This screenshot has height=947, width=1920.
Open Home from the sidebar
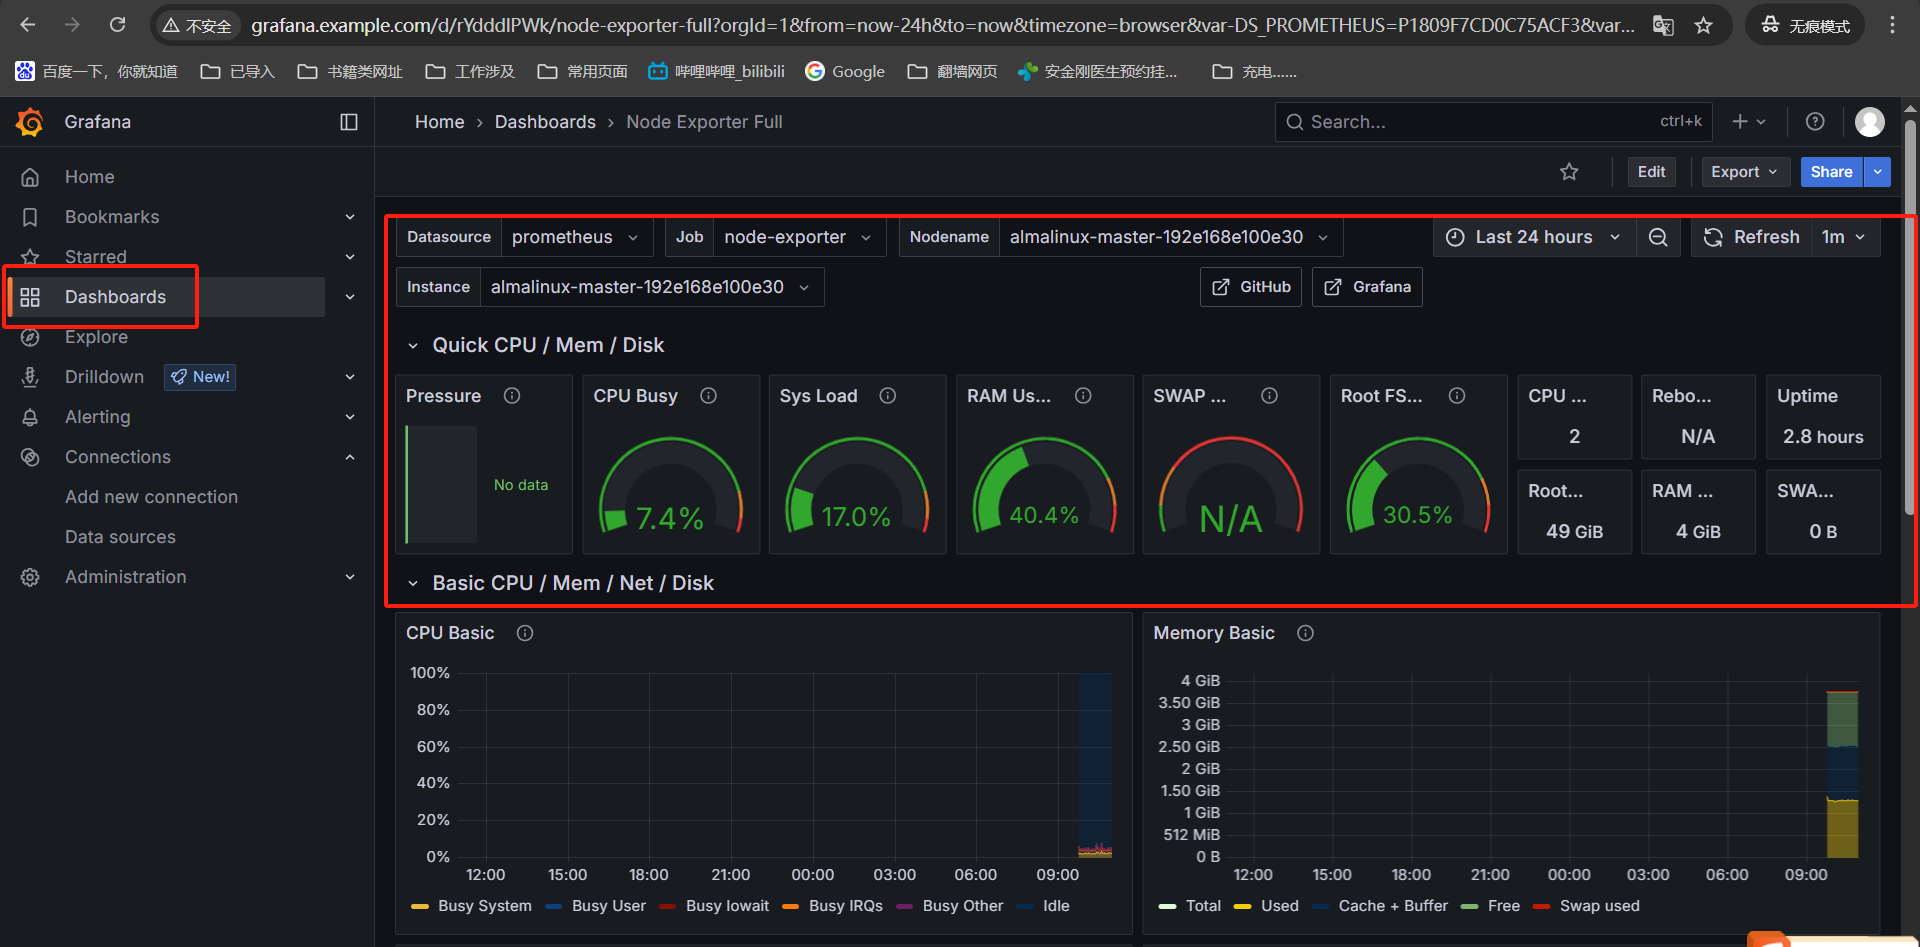click(90, 177)
